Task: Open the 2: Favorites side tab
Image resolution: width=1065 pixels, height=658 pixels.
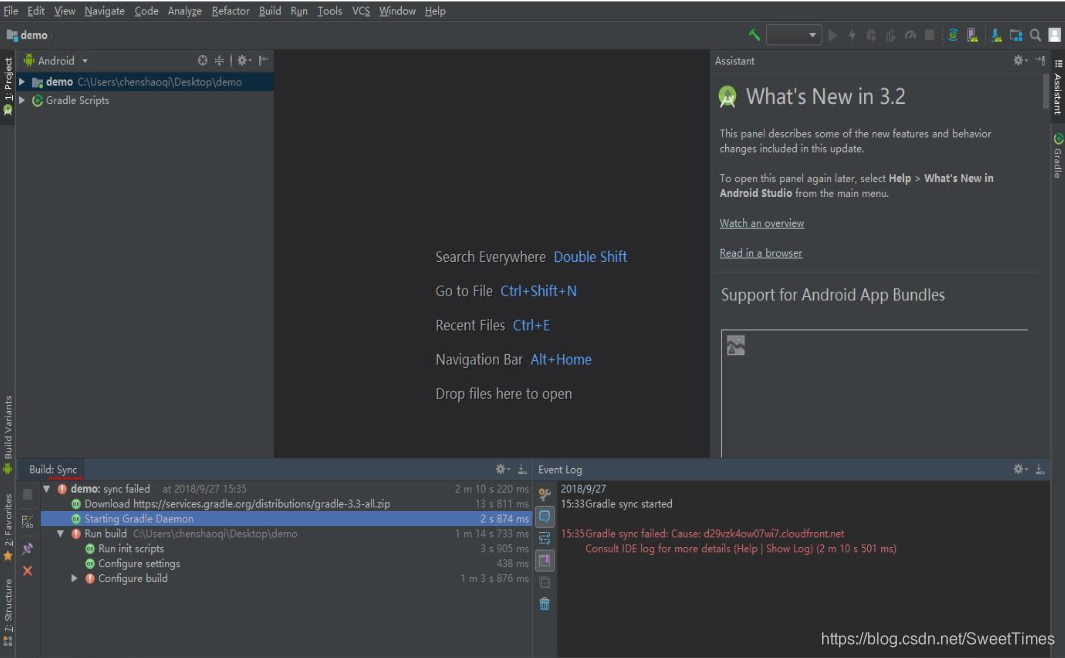Action: (x=8, y=527)
